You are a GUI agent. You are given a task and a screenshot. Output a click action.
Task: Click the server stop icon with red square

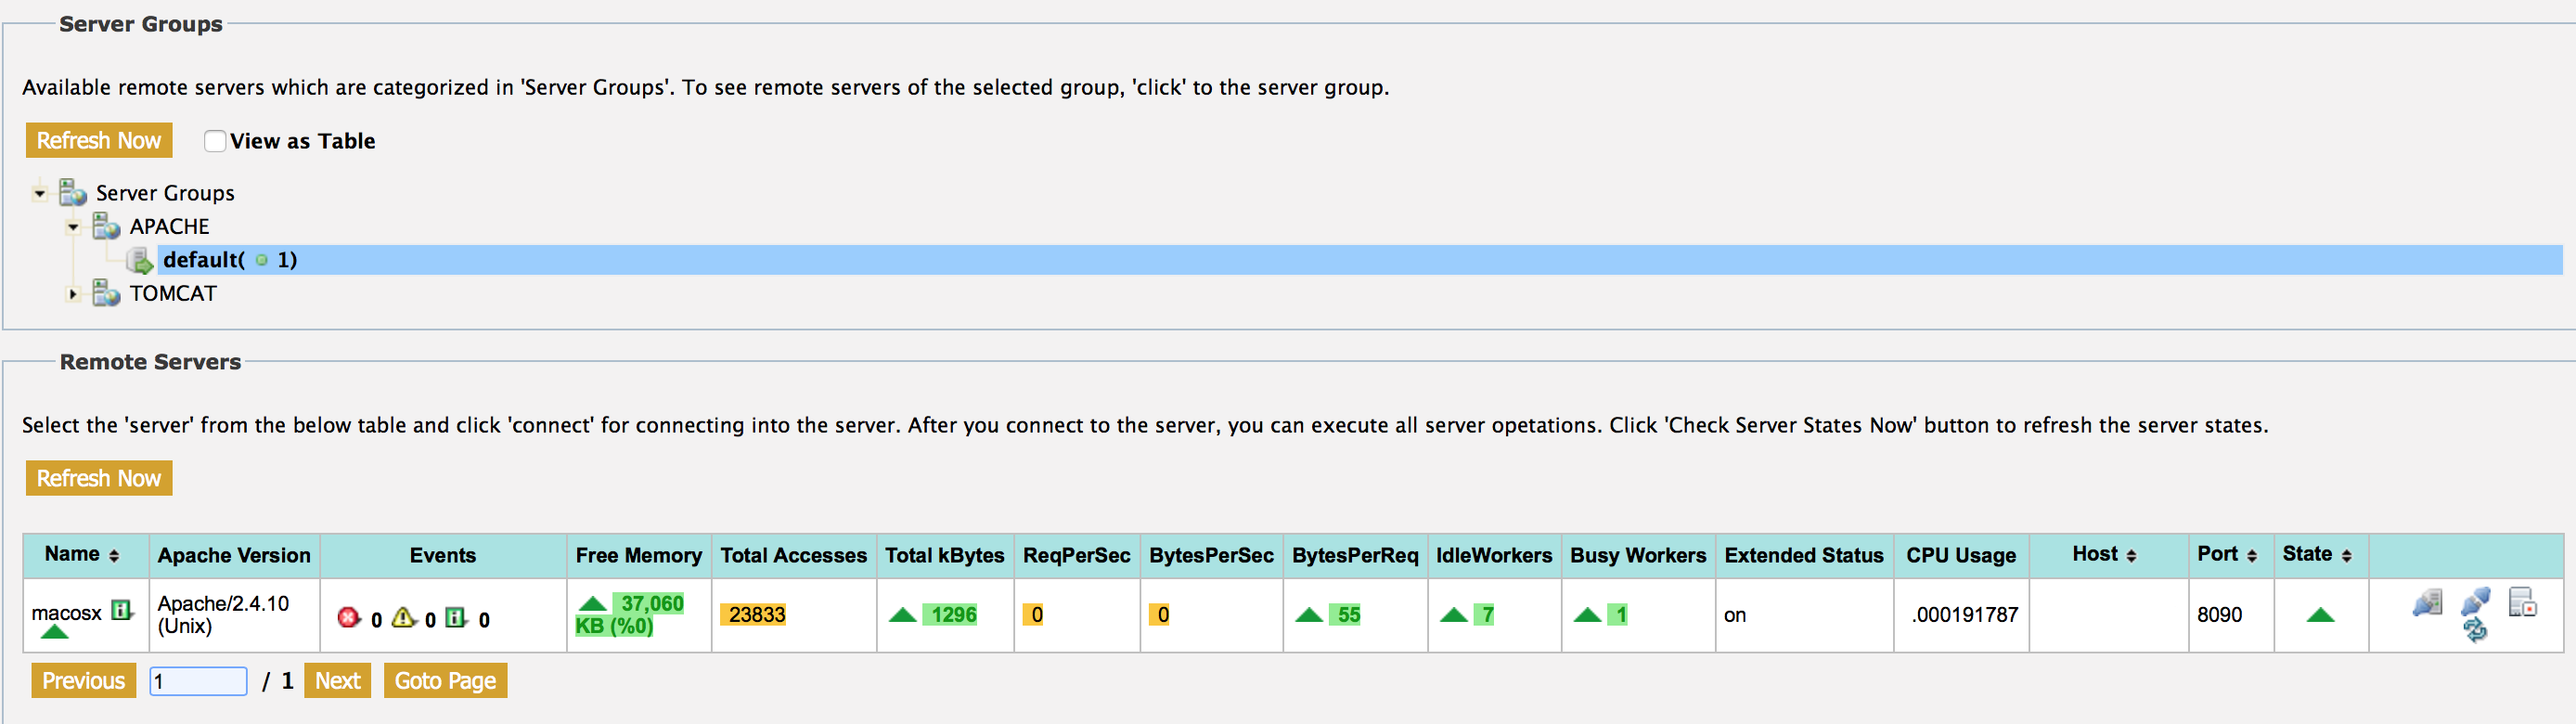[x=2522, y=602]
